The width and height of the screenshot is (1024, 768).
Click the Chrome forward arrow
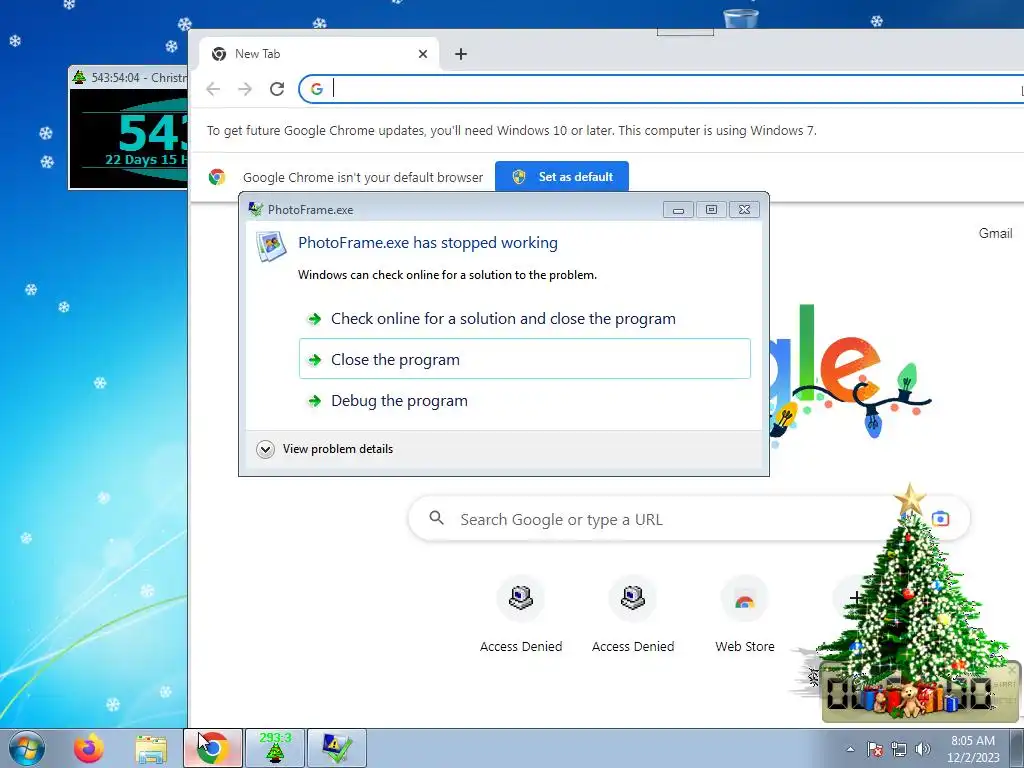pos(245,89)
